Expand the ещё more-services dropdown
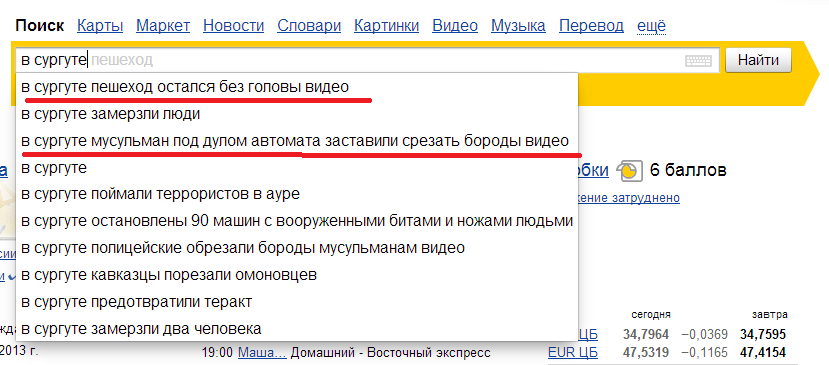Screen dimensions: 829x365 pos(651,25)
